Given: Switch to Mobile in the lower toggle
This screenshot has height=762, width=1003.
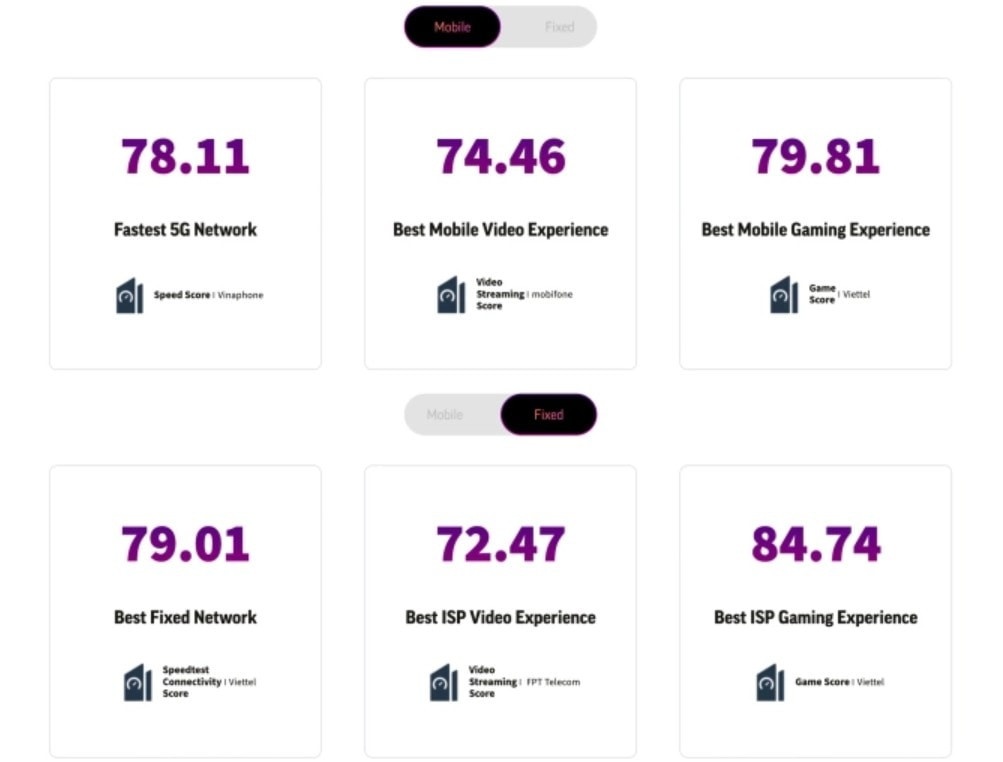Looking at the screenshot, I should pos(445,414).
